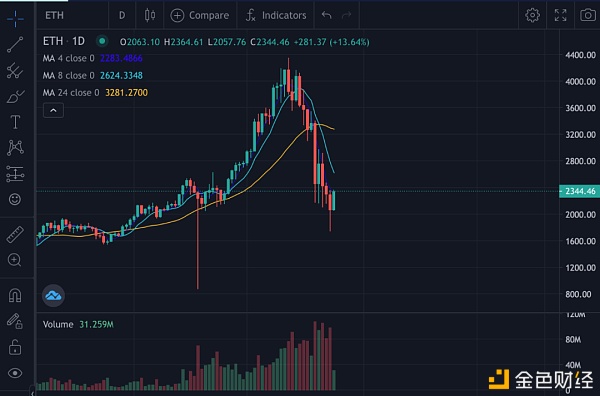Image resolution: width=600 pixels, height=396 pixels.
Task: Toggle hide all drawings eye icon
Action: tap(15, 373)
